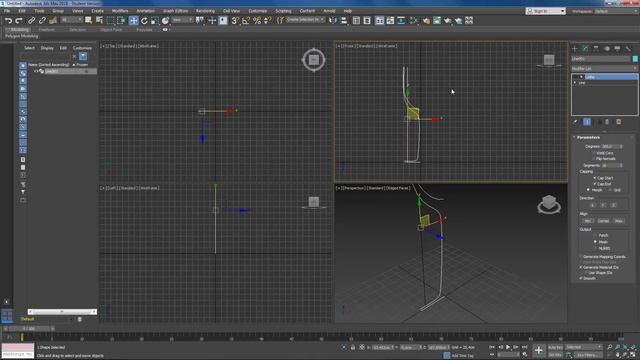Click the Auto Key button

pyautogui.click(x=555, y=347)
